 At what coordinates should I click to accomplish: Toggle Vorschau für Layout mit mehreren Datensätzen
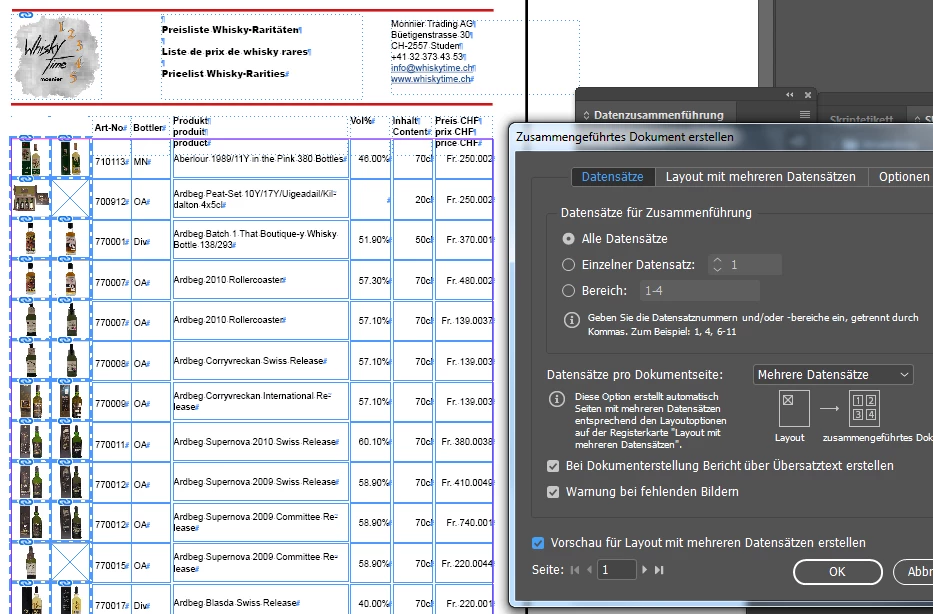[538, 543]
